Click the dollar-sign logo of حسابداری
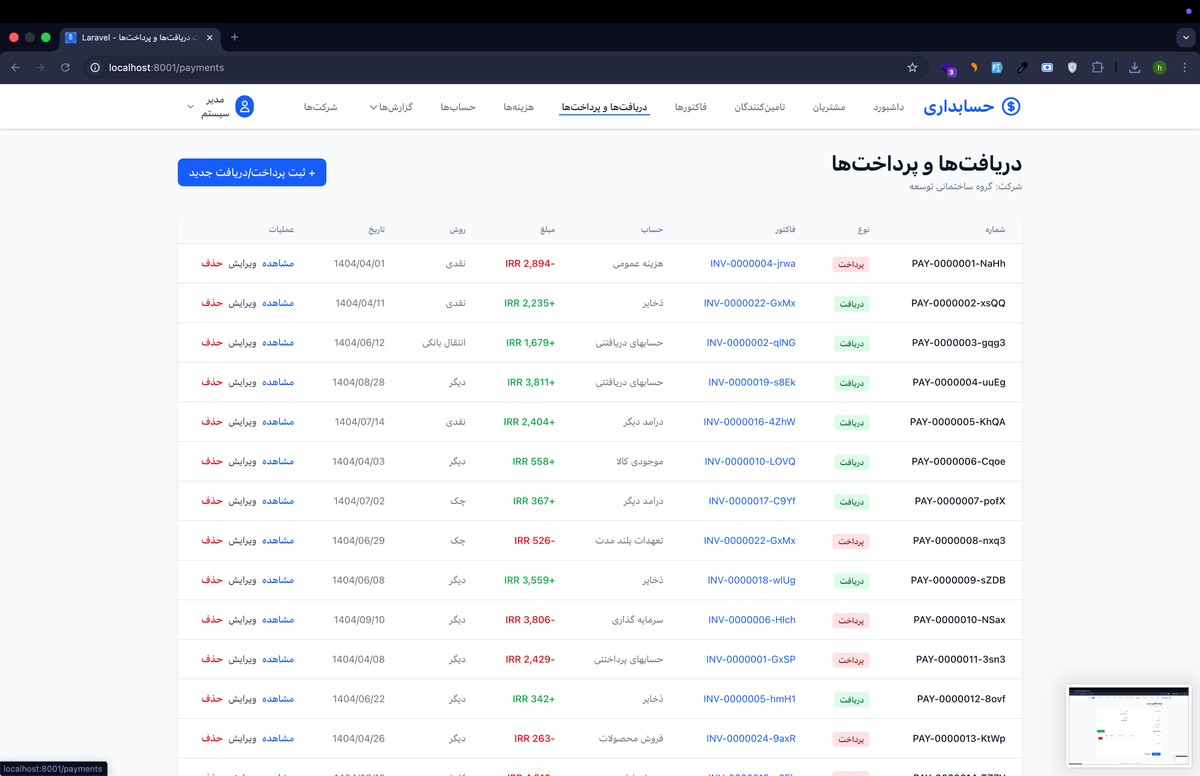Screen dimensions: 1200x776 point(1011,107)
